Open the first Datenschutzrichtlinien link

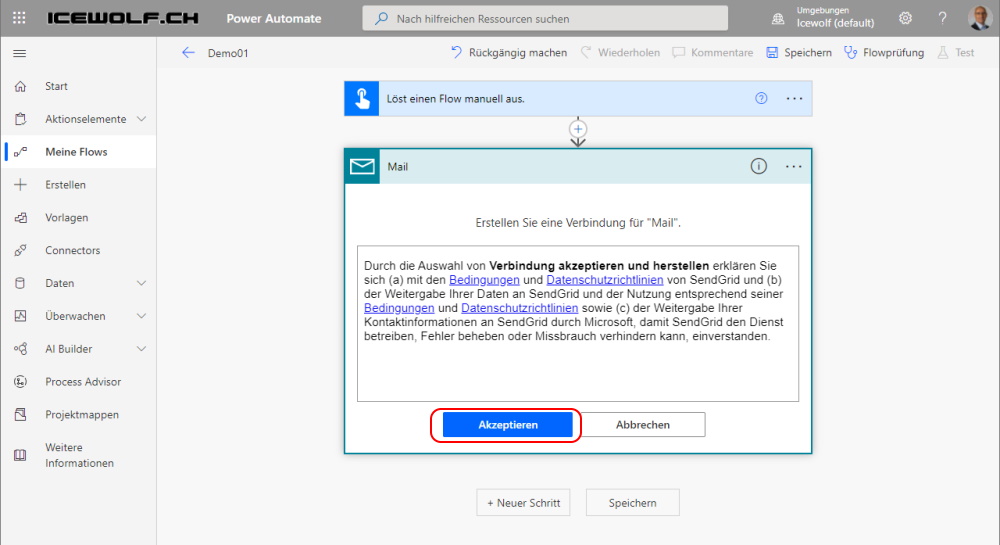tap(605, 280)
